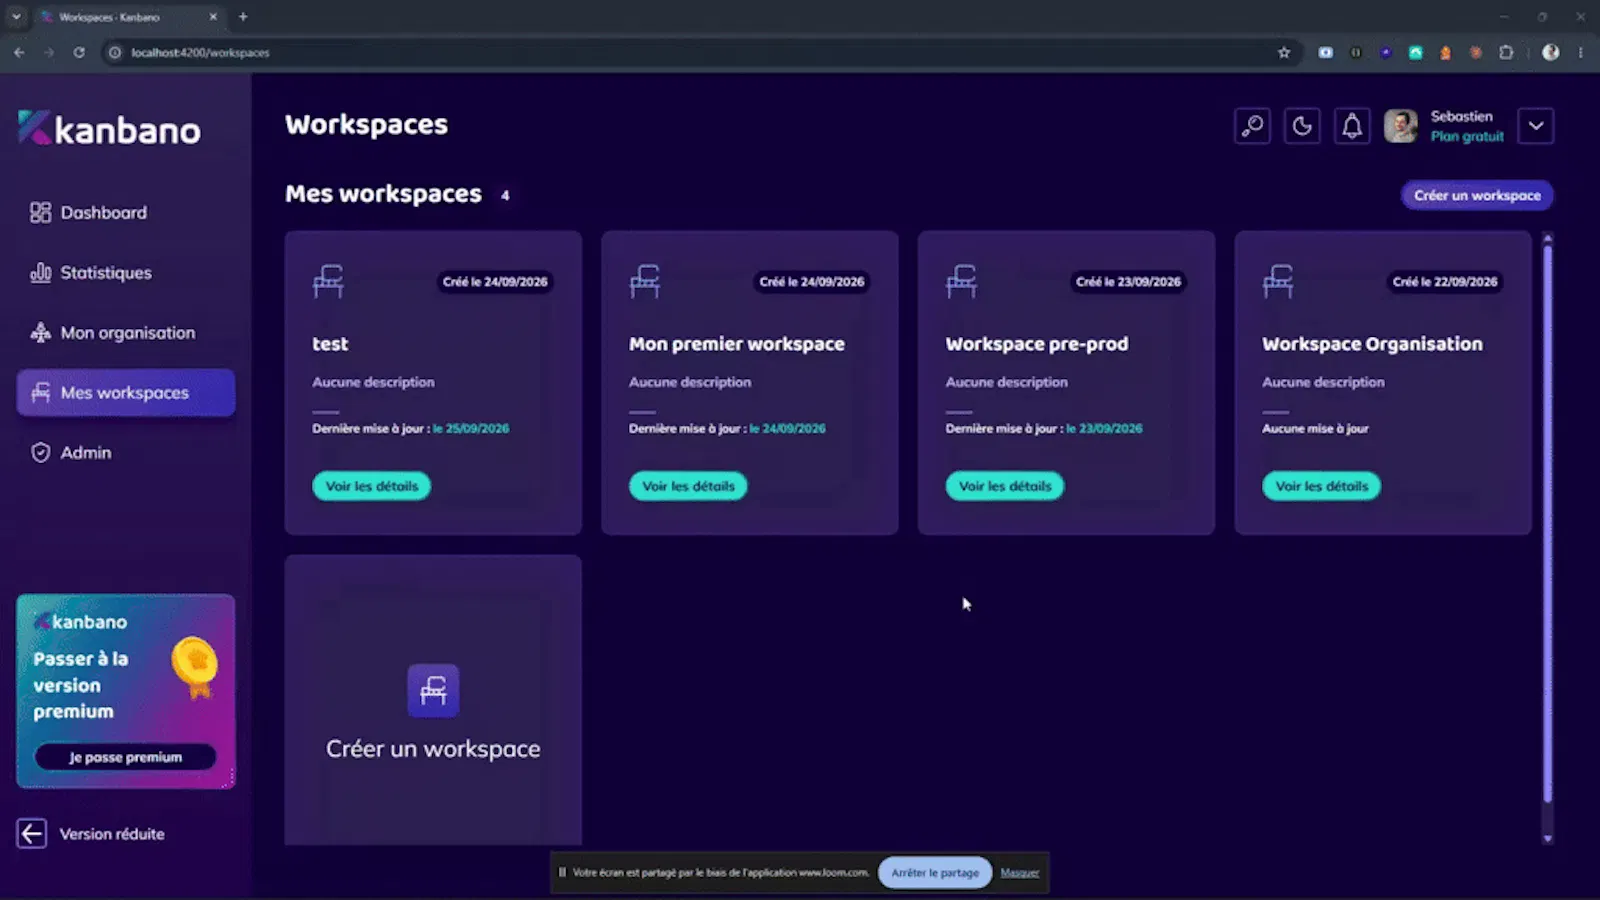
Task: Click scrollbar down arrow of workspace list
Action: (1547, 839)
